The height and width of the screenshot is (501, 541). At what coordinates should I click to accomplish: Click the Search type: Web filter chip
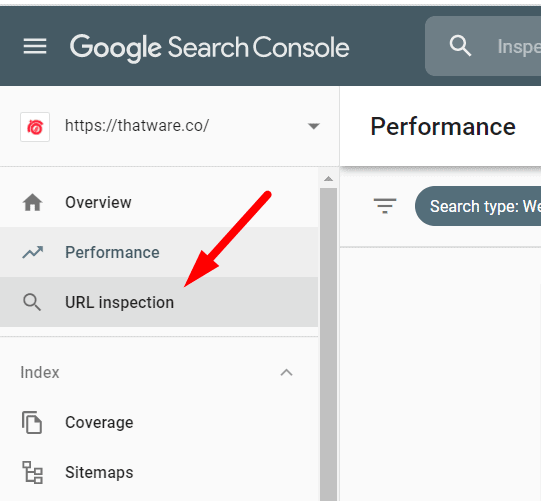478,206
